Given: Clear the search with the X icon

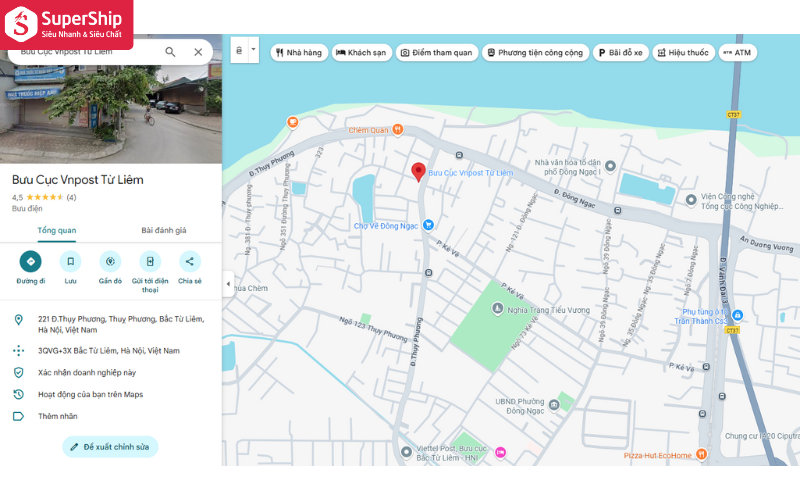Looking at the screenshot, I should tap(198, 52).
